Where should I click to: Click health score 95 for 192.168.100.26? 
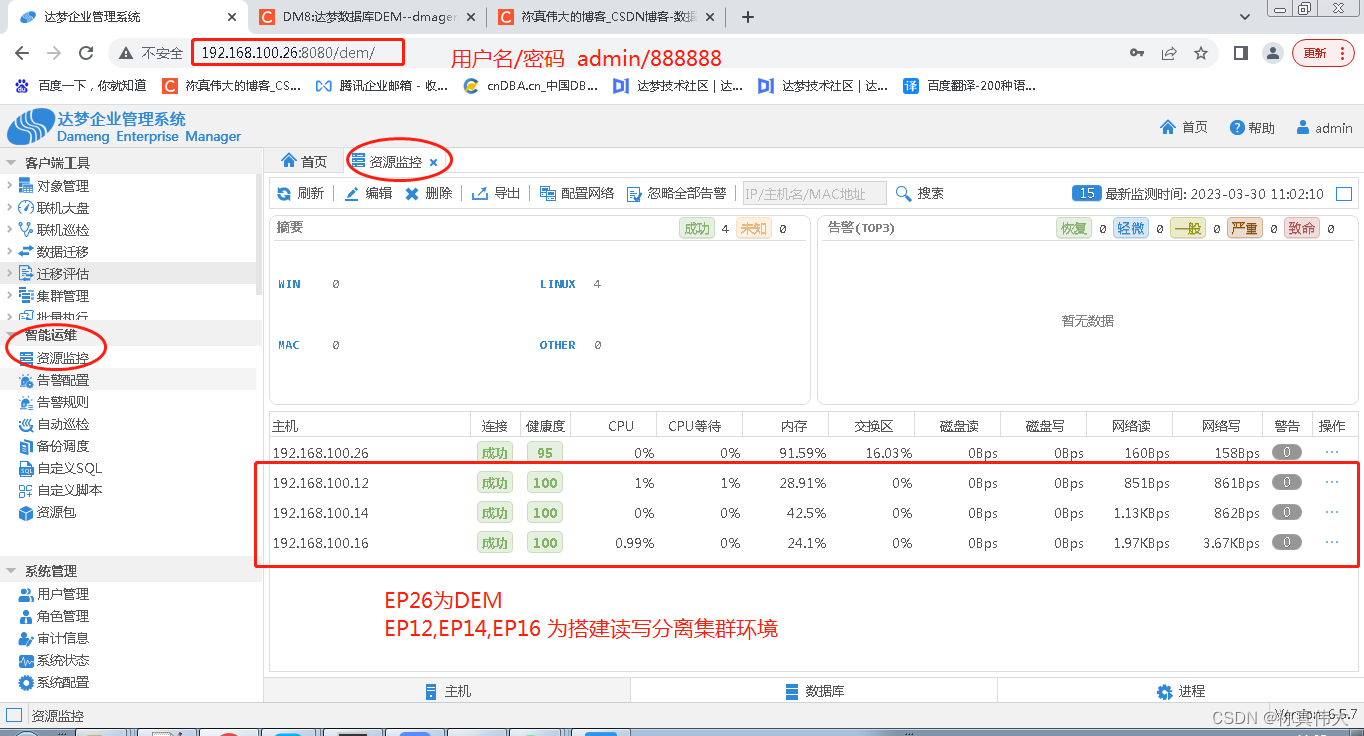coord(545,453)
